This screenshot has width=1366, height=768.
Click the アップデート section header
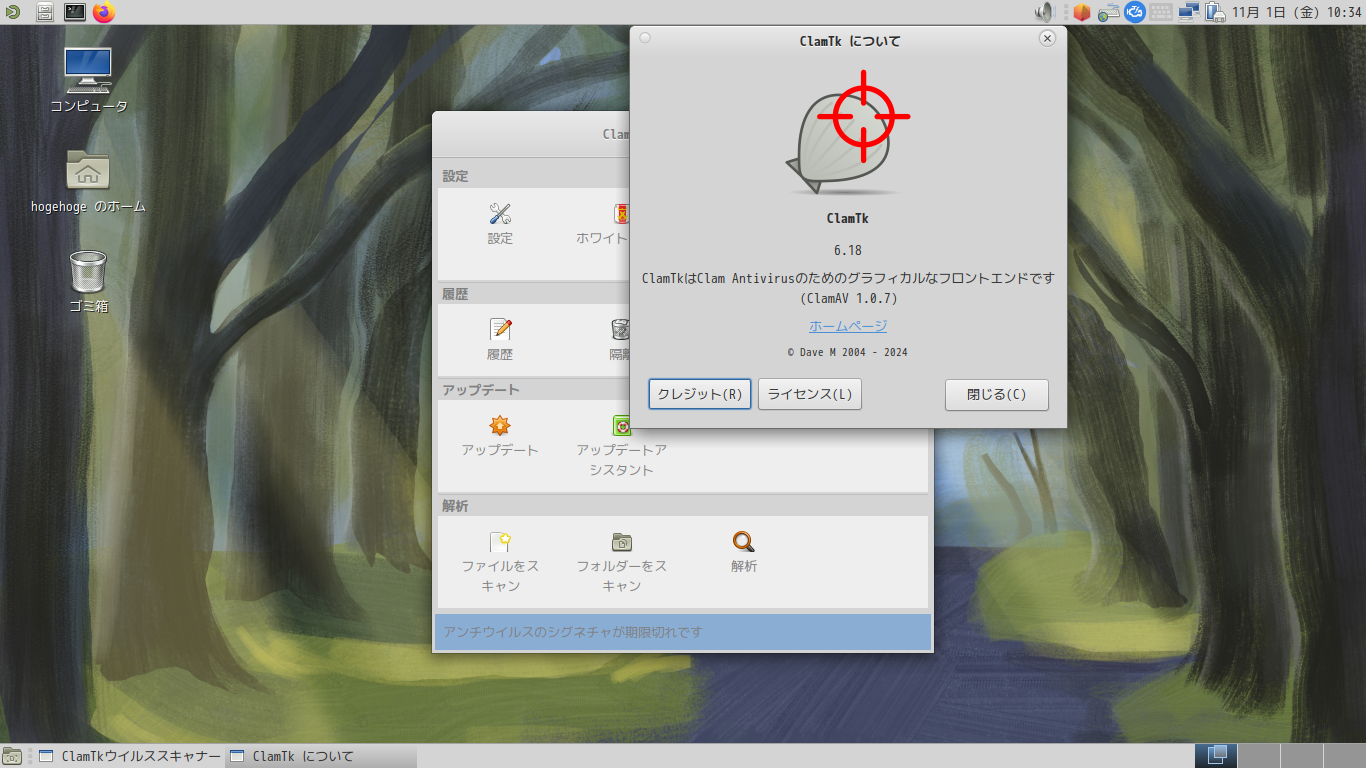(x=481, y=390)
